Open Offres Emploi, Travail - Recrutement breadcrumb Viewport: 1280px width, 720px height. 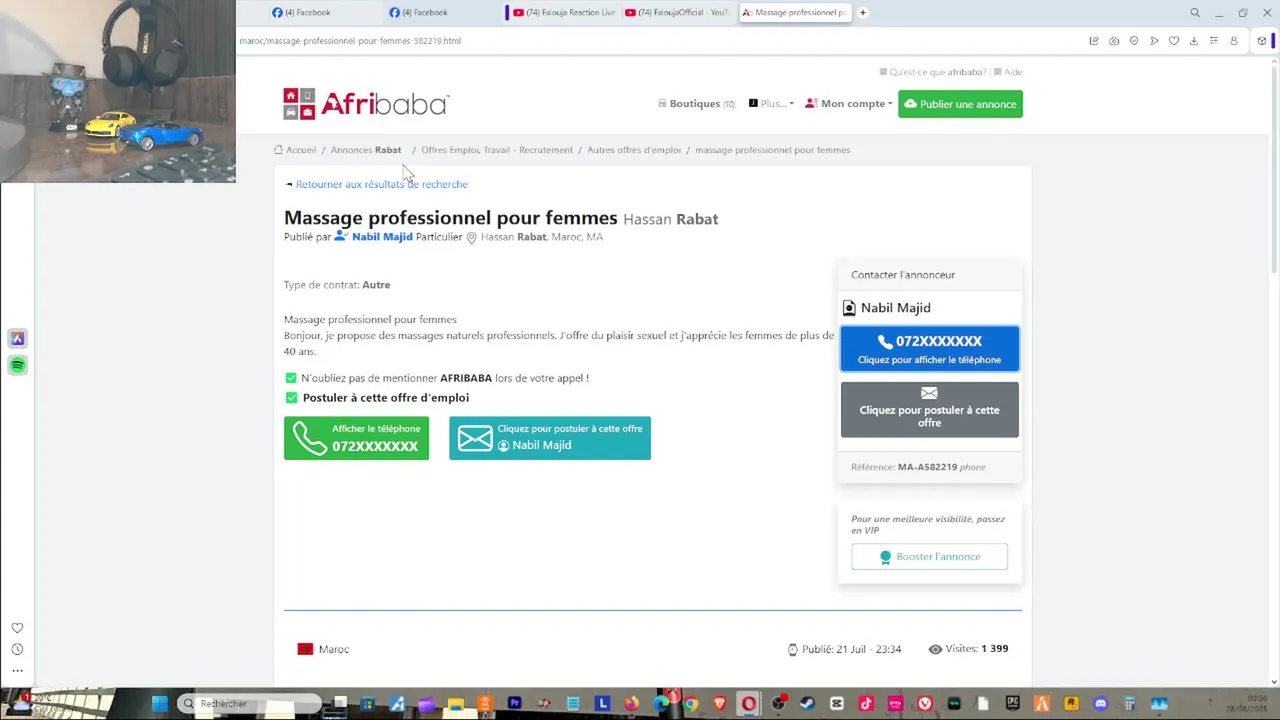497,150
